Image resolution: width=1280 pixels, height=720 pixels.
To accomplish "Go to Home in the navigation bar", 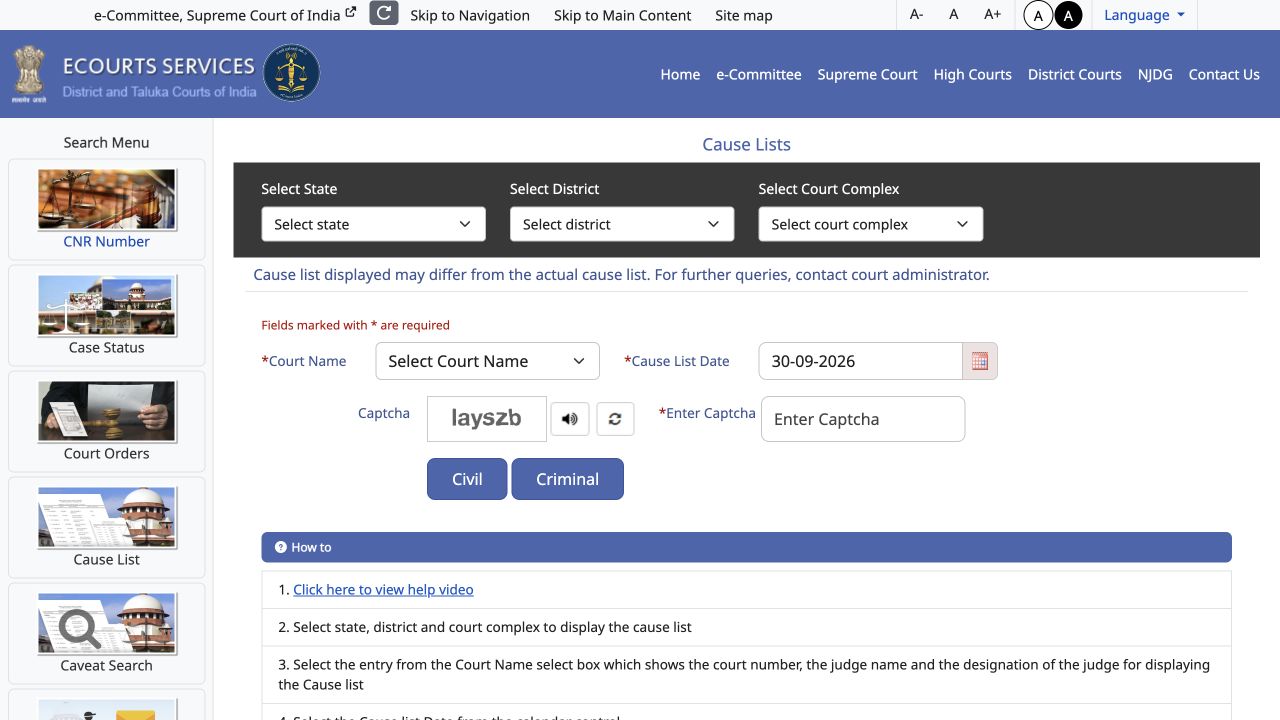I will pos(680,74).
